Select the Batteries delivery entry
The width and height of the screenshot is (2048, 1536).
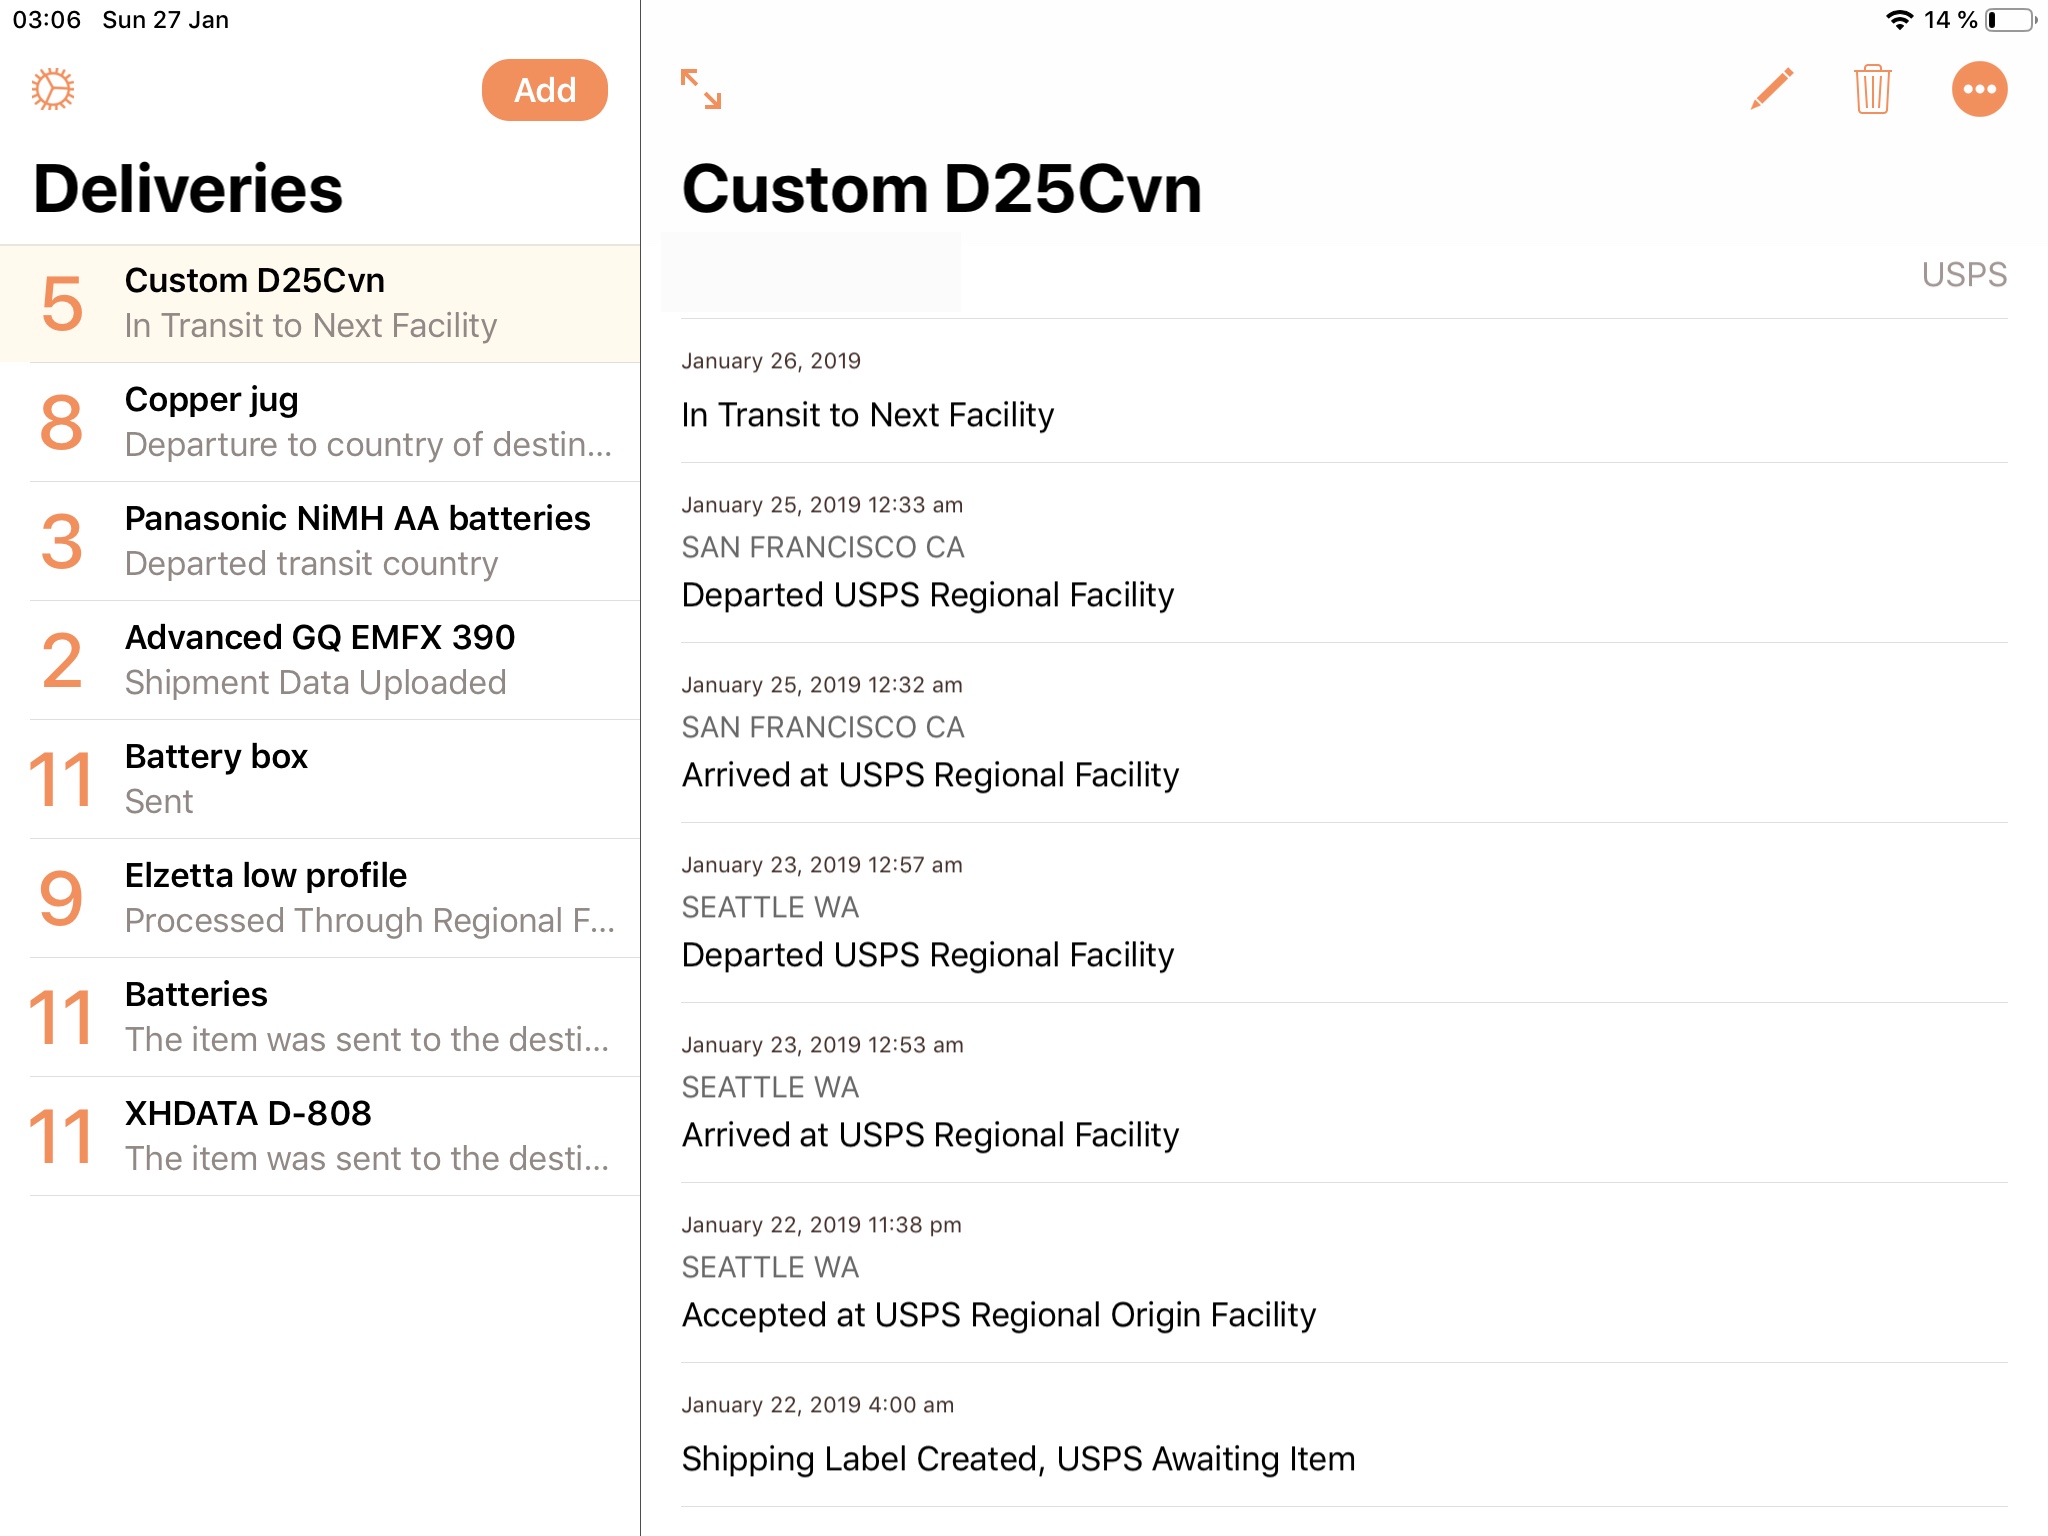pyautogui.click(x=320, y=1017)
